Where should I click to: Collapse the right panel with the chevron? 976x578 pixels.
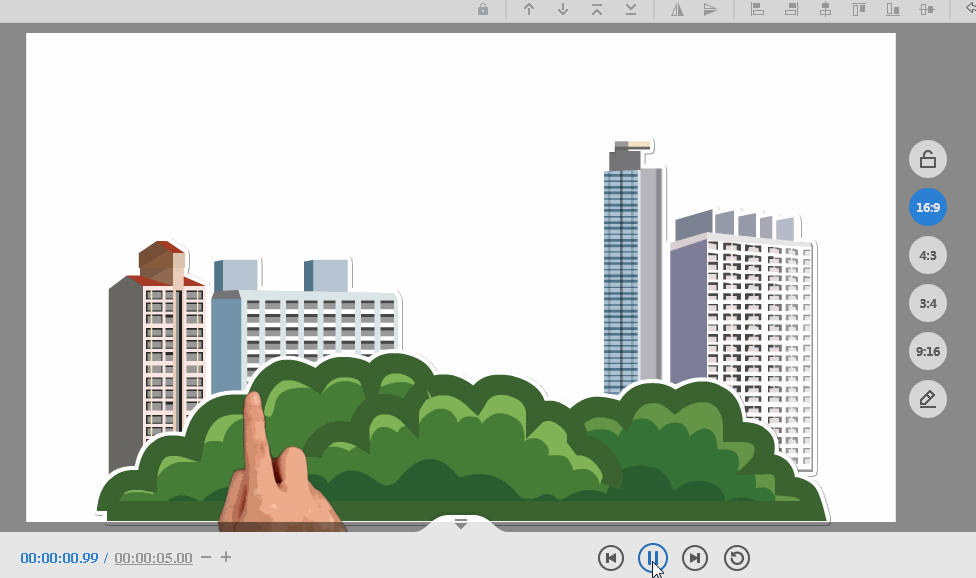tap(969, 9)
